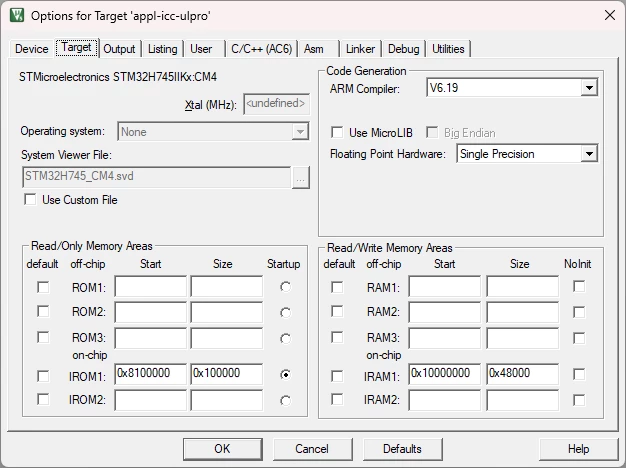Check the default box for IROM1
Screen dimensions: 626x468
point(43,376)
